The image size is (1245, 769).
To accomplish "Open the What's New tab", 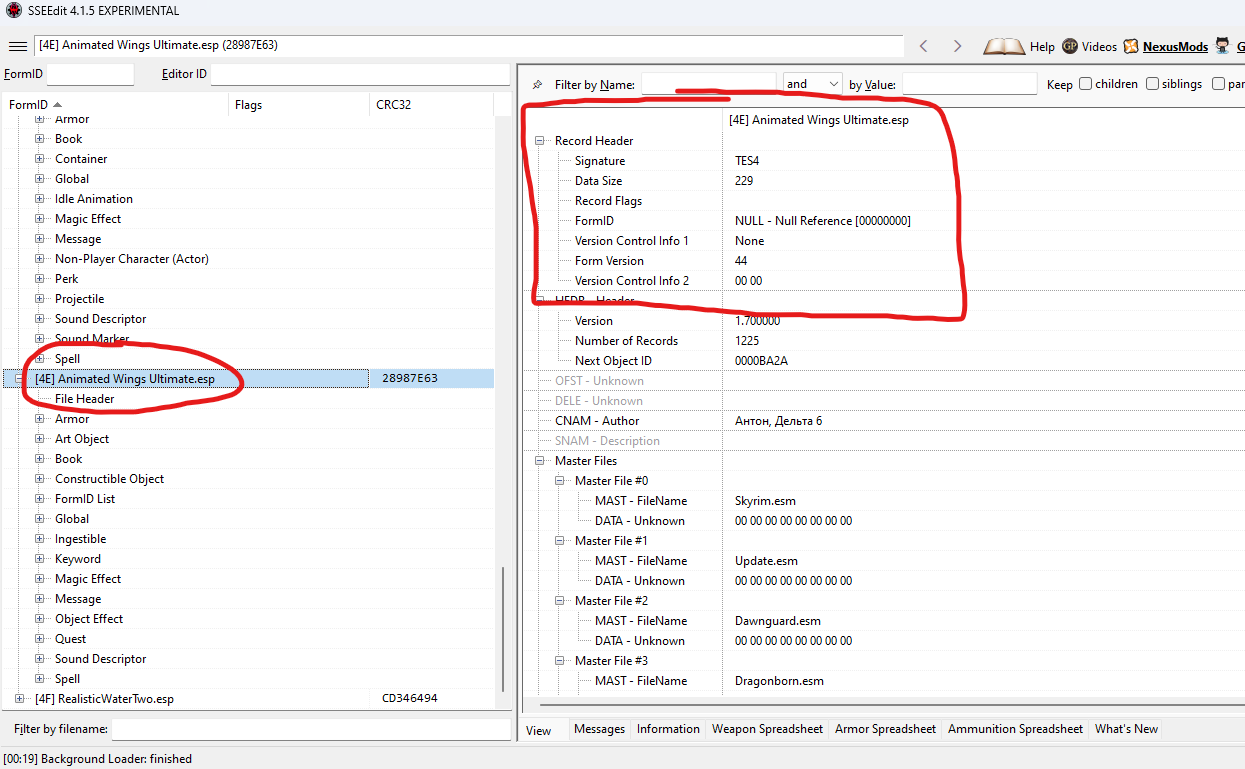I will [1126, 729].
